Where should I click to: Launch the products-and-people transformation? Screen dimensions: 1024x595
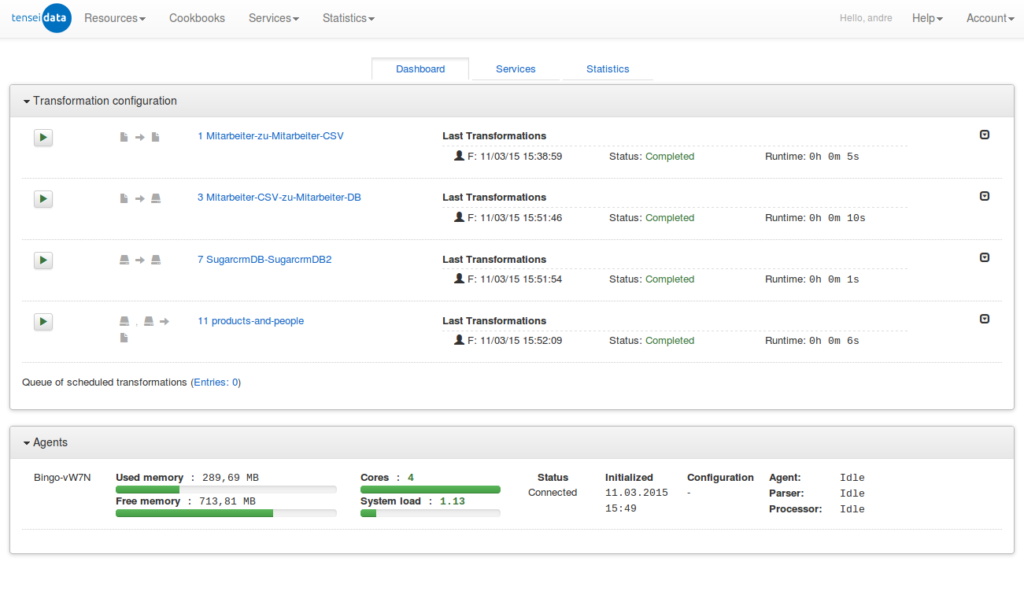click(x=43, y=321)
